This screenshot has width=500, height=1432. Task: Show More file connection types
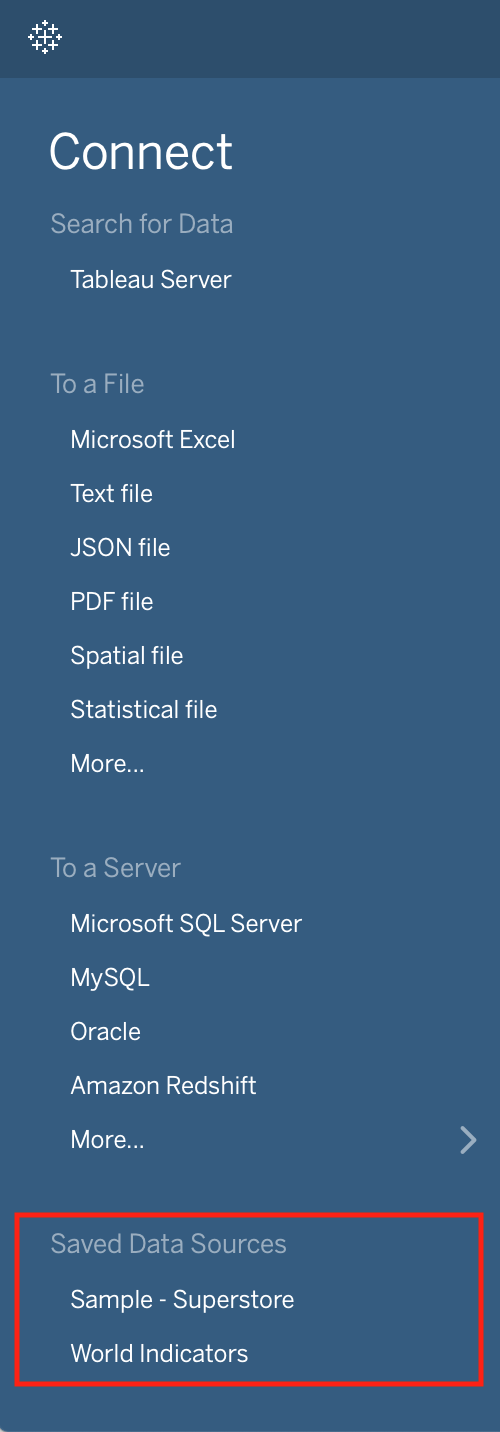[107, 764]
